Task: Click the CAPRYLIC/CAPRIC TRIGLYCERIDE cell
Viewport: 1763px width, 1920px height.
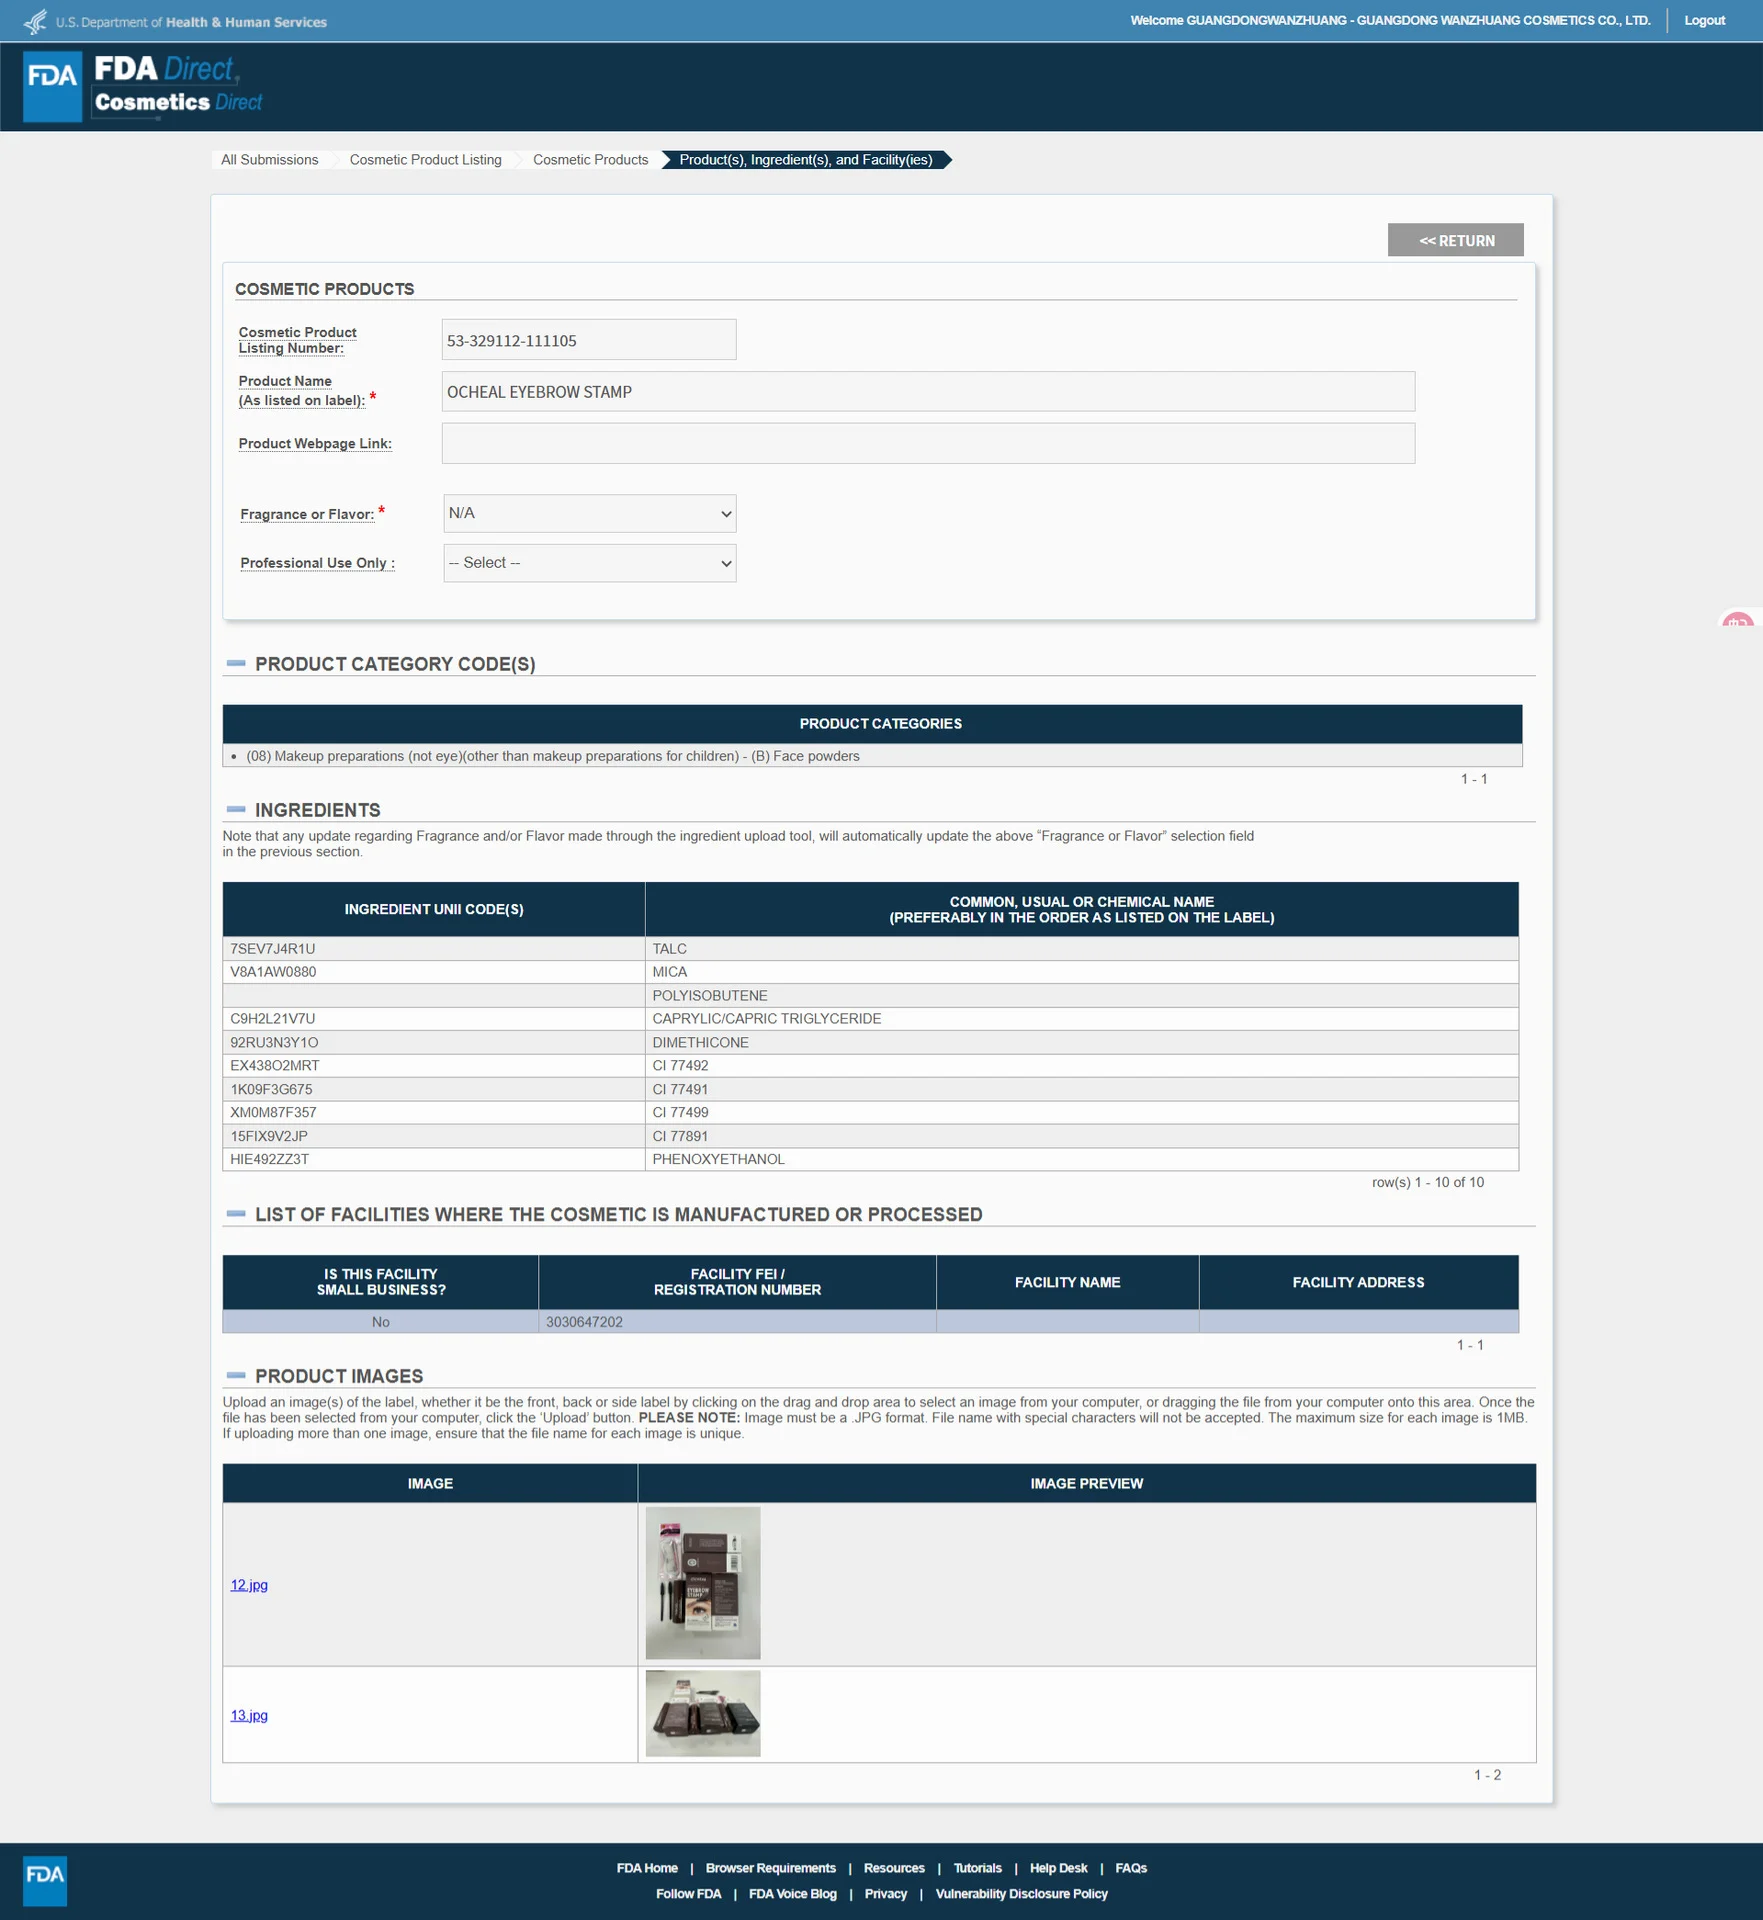Action: [x=1081, y=1019]
